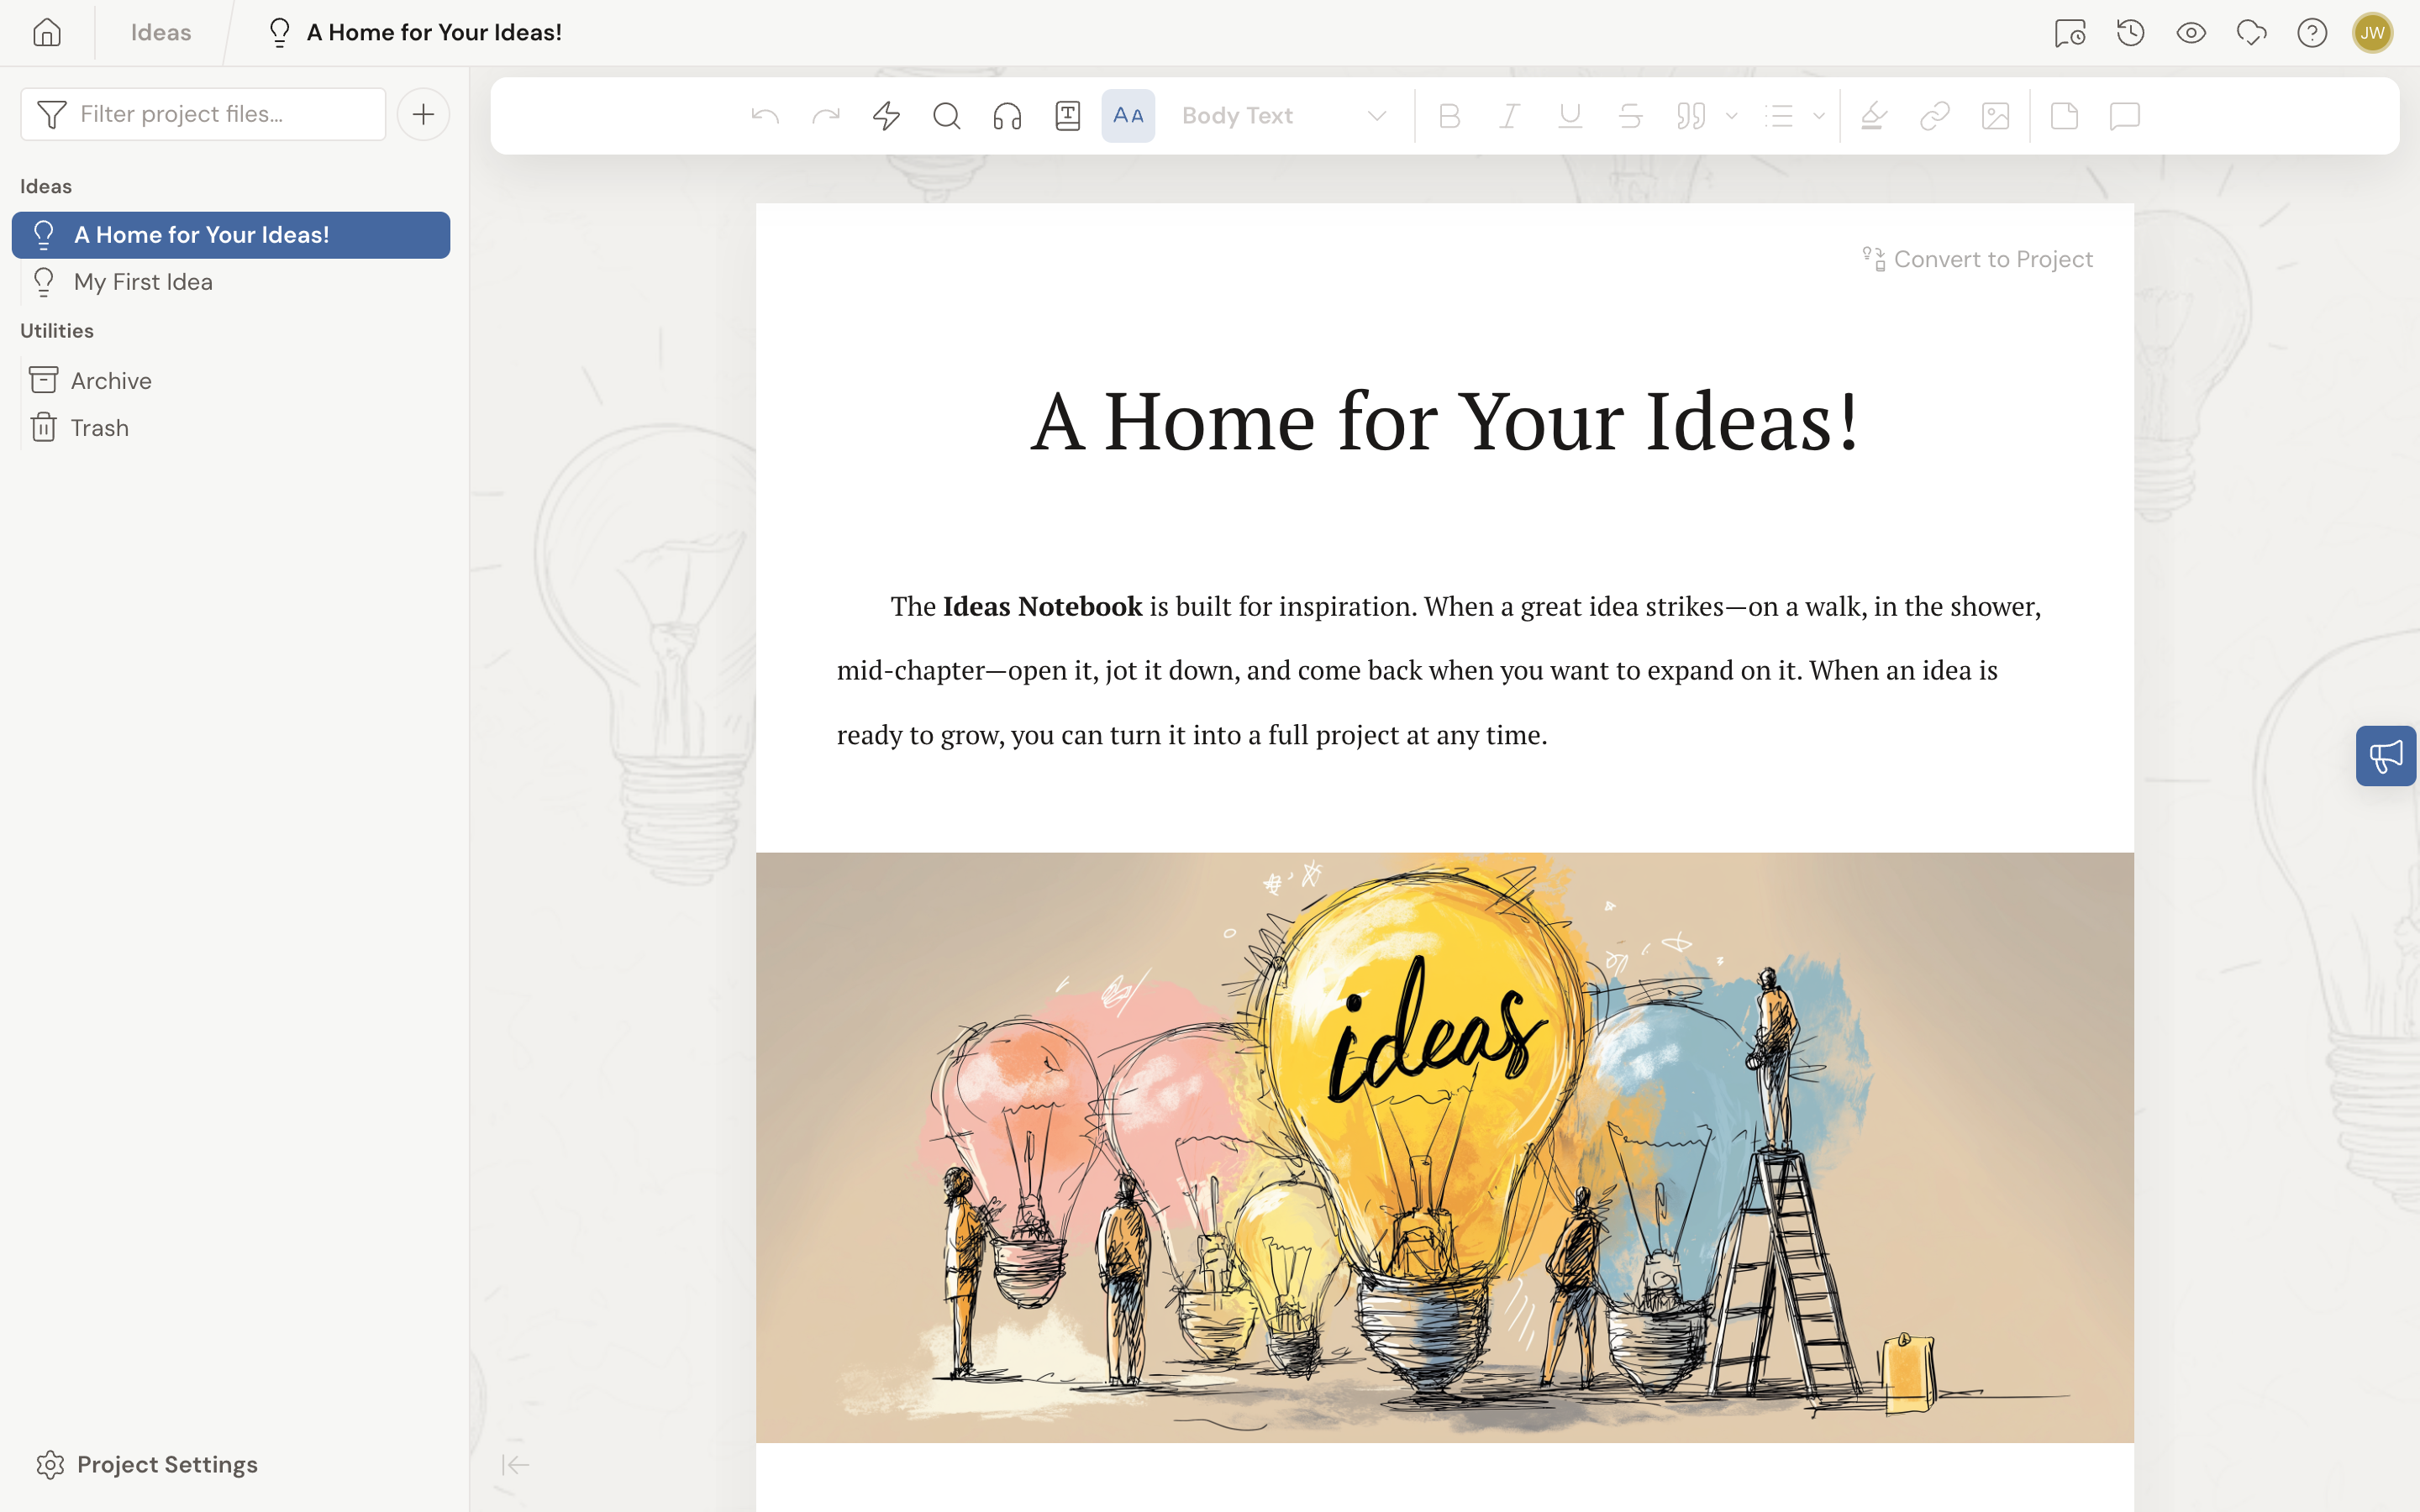The width and height of the screenshot is (2420, 1512).
Task: Click the boxed T text tool icon
Action: [1068, 116]
